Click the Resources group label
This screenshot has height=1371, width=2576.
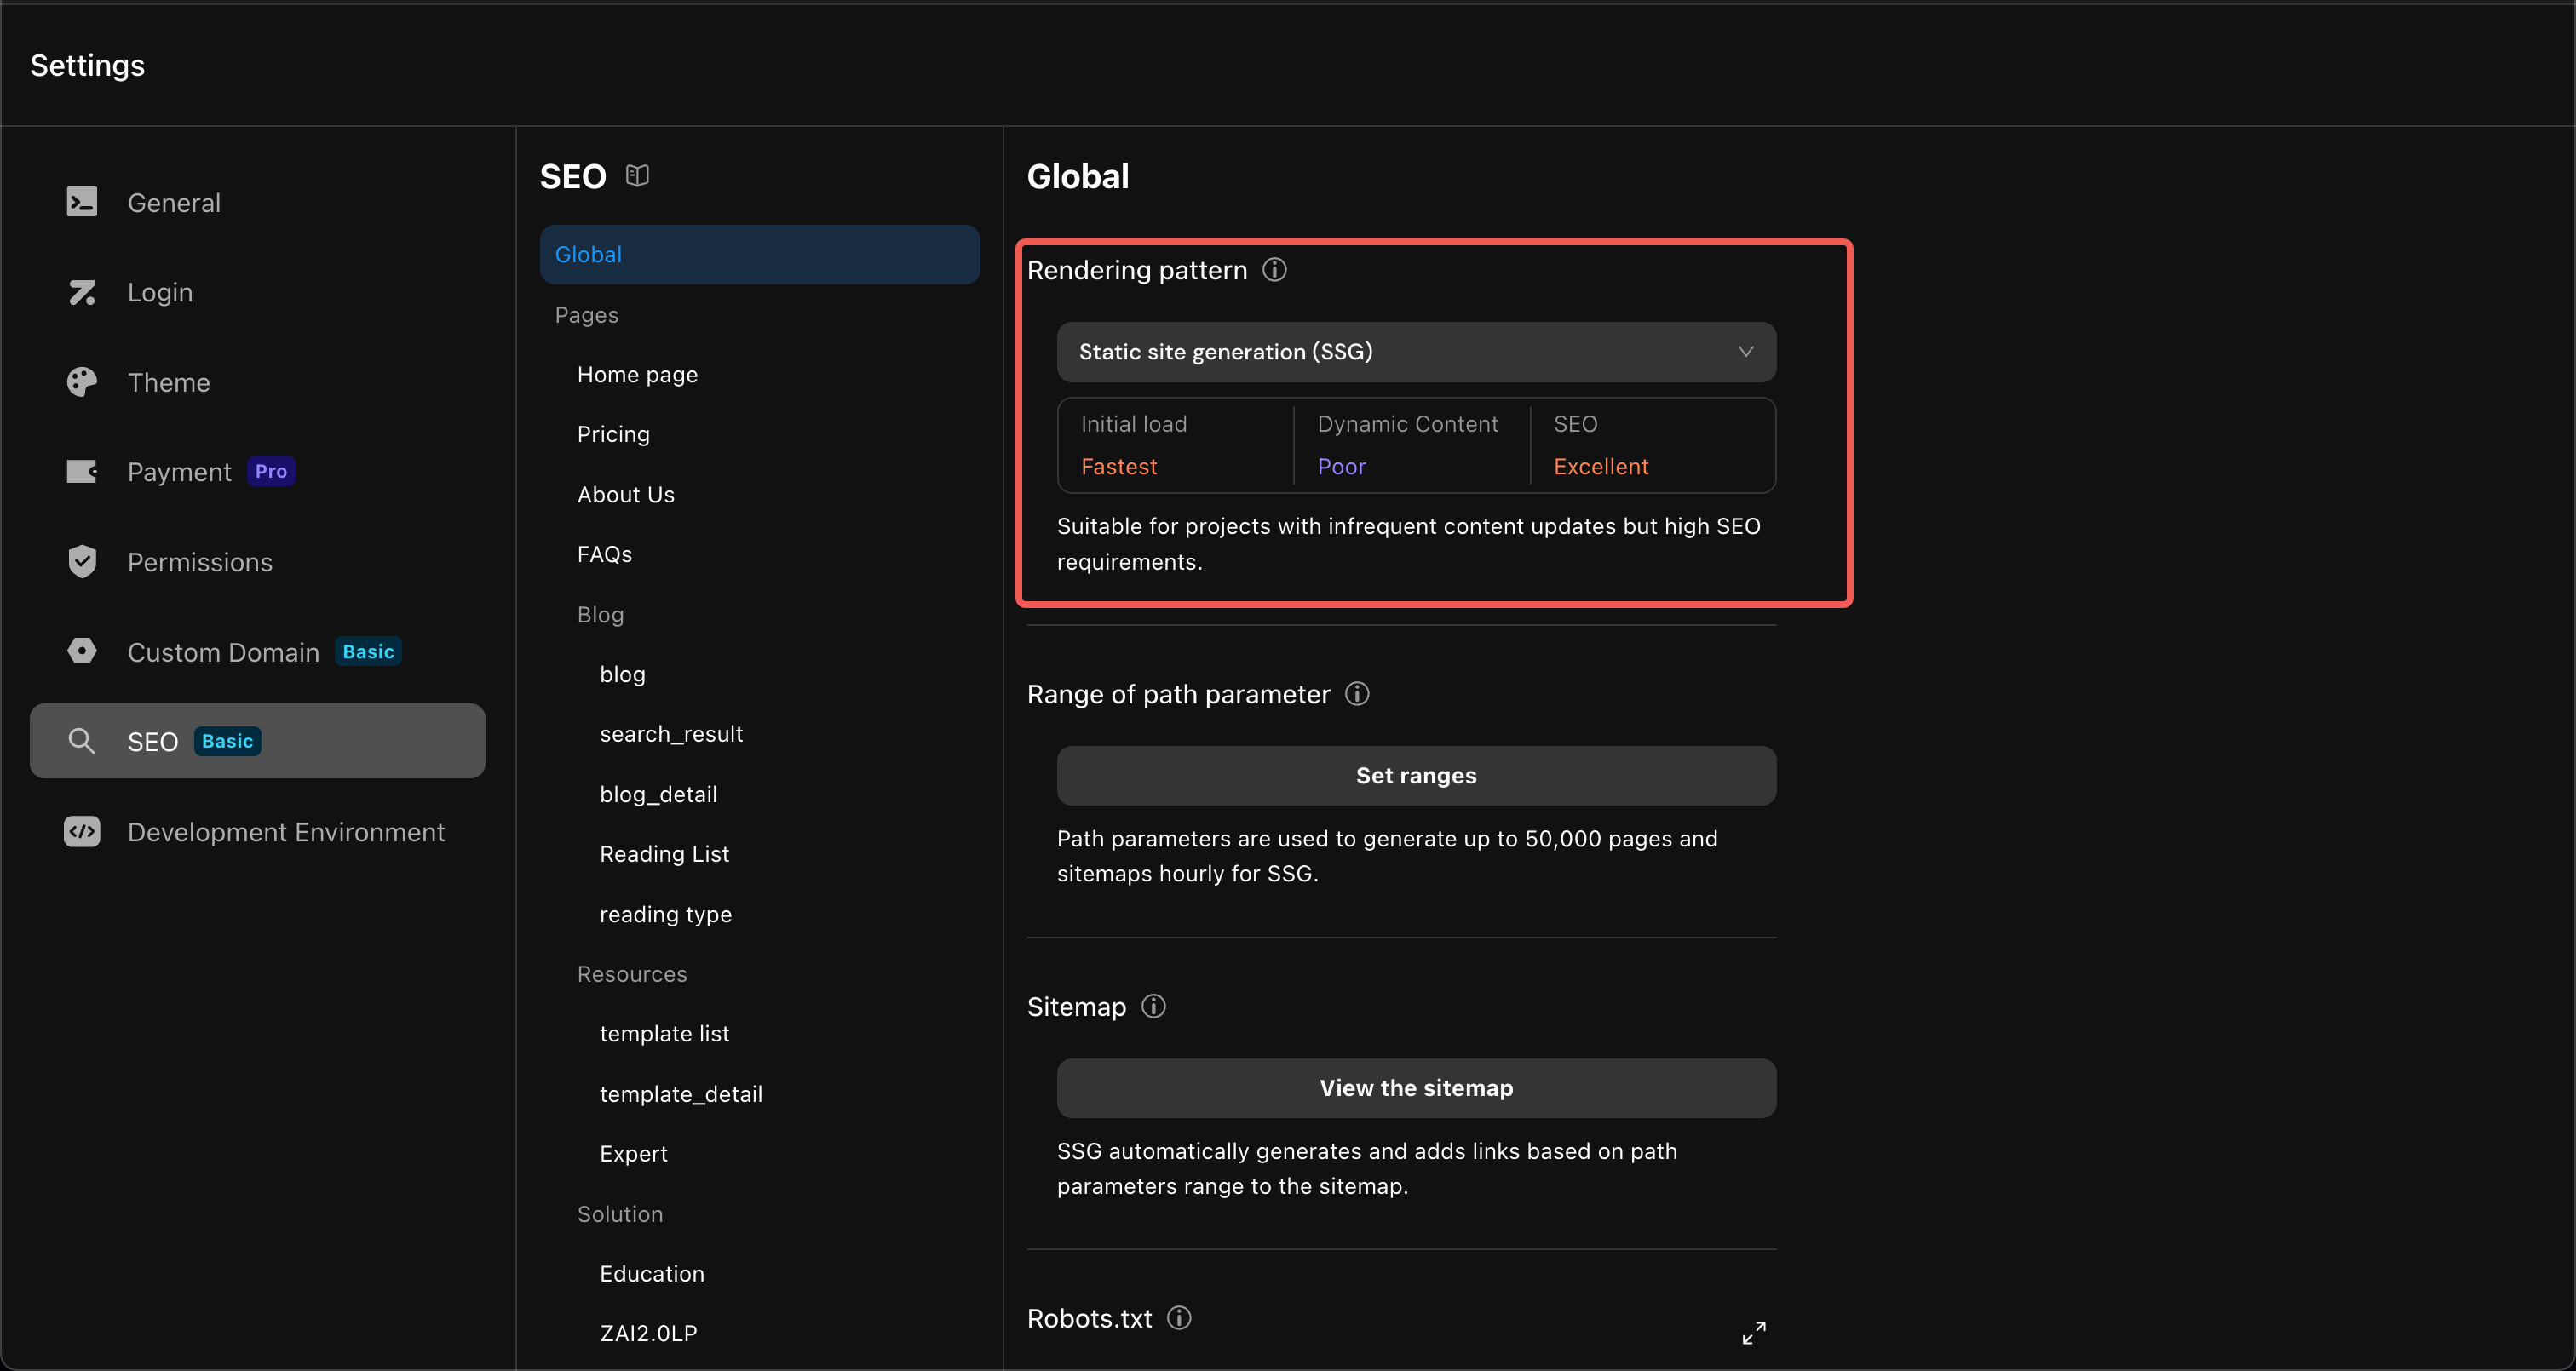[632, 974]
